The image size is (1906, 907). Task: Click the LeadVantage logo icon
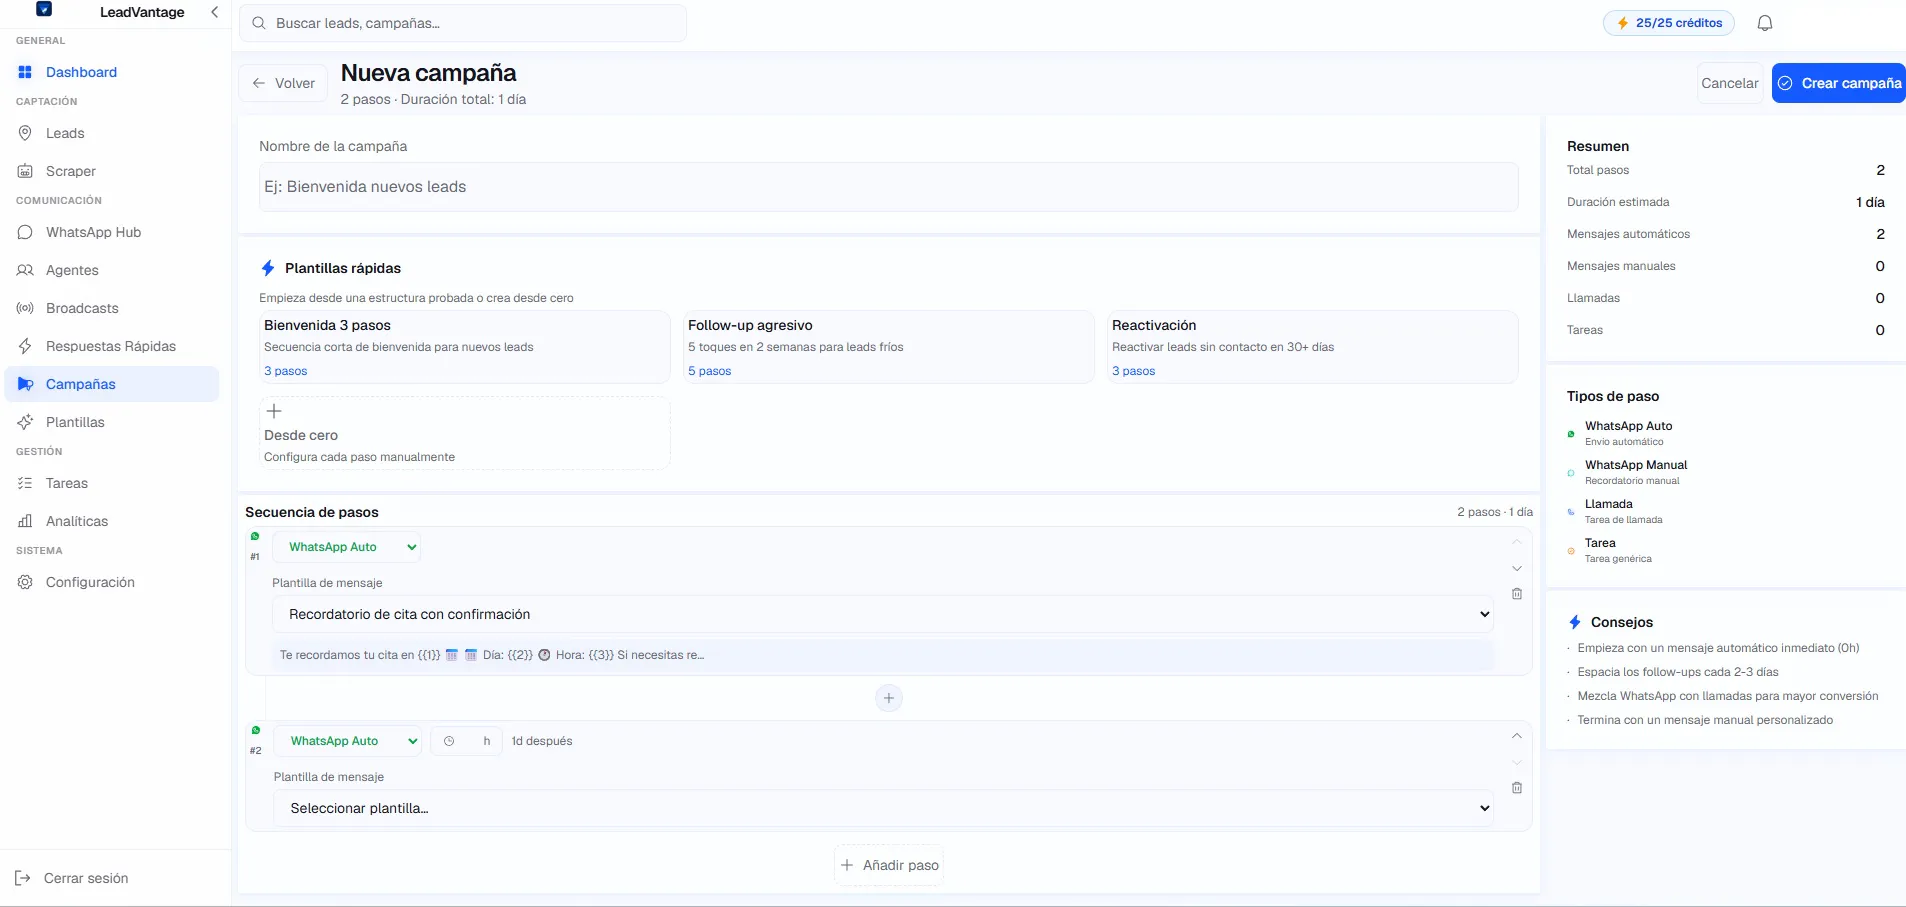[44, 10]
